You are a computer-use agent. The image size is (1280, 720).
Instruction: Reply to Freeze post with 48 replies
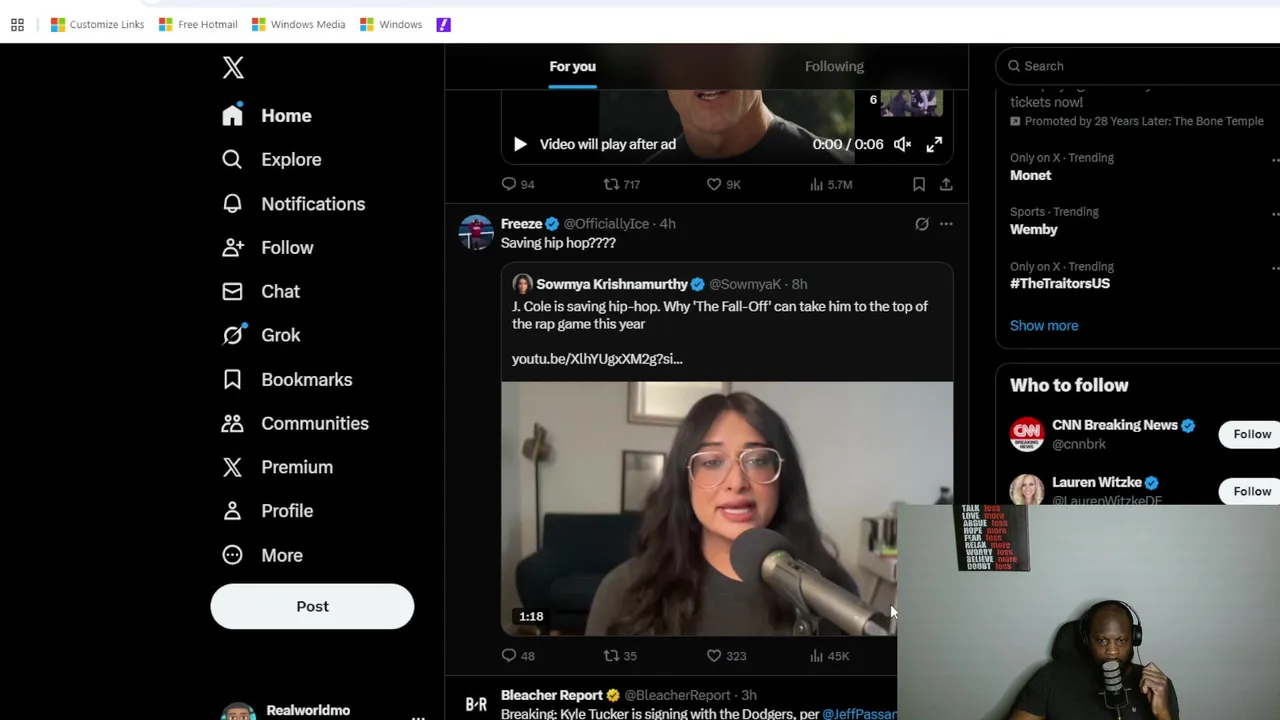[518, 656]
